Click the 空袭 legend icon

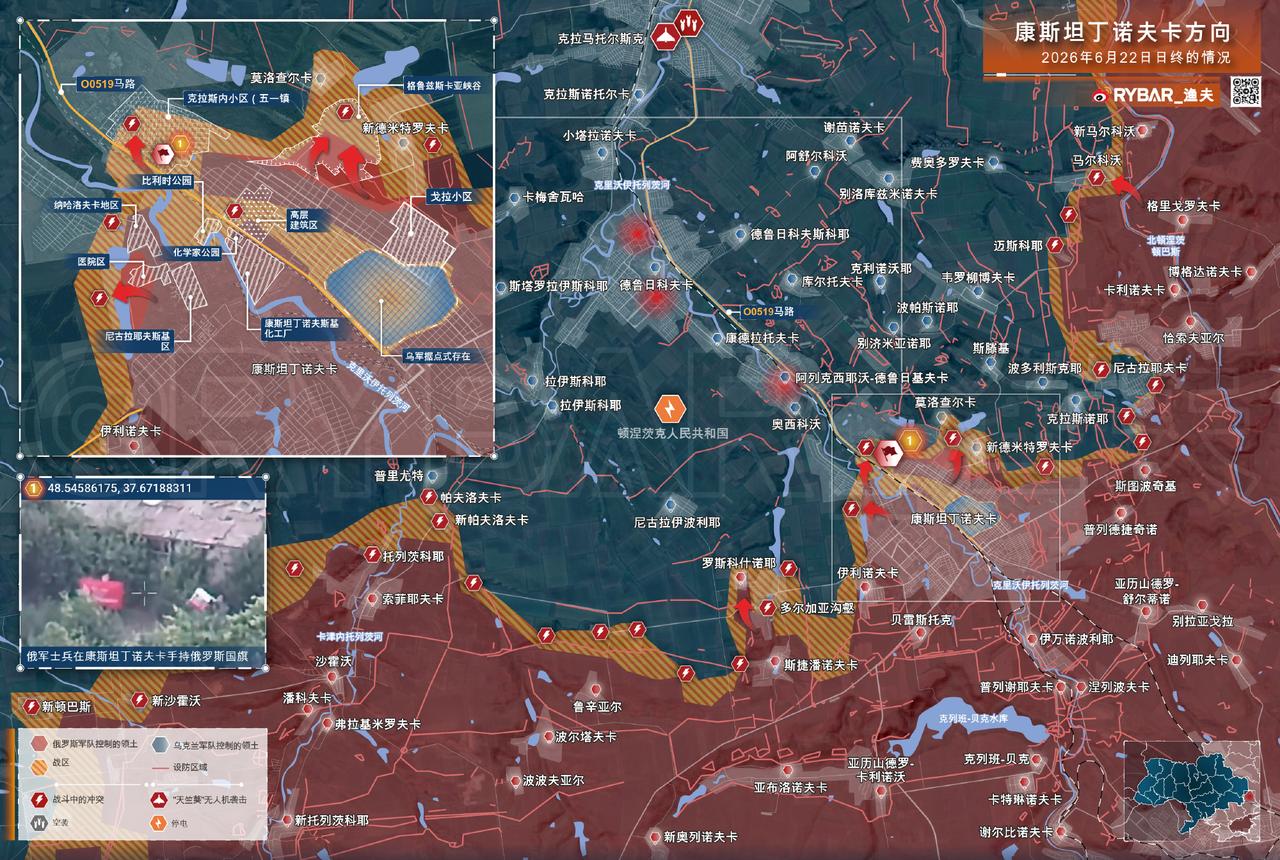click(x=38, y=824)
